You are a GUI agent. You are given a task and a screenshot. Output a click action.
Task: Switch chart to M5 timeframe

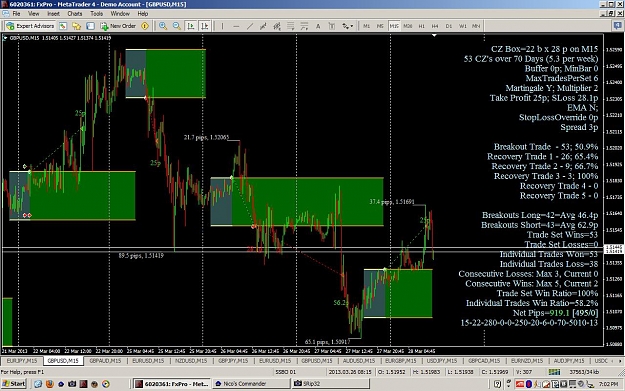380,26
